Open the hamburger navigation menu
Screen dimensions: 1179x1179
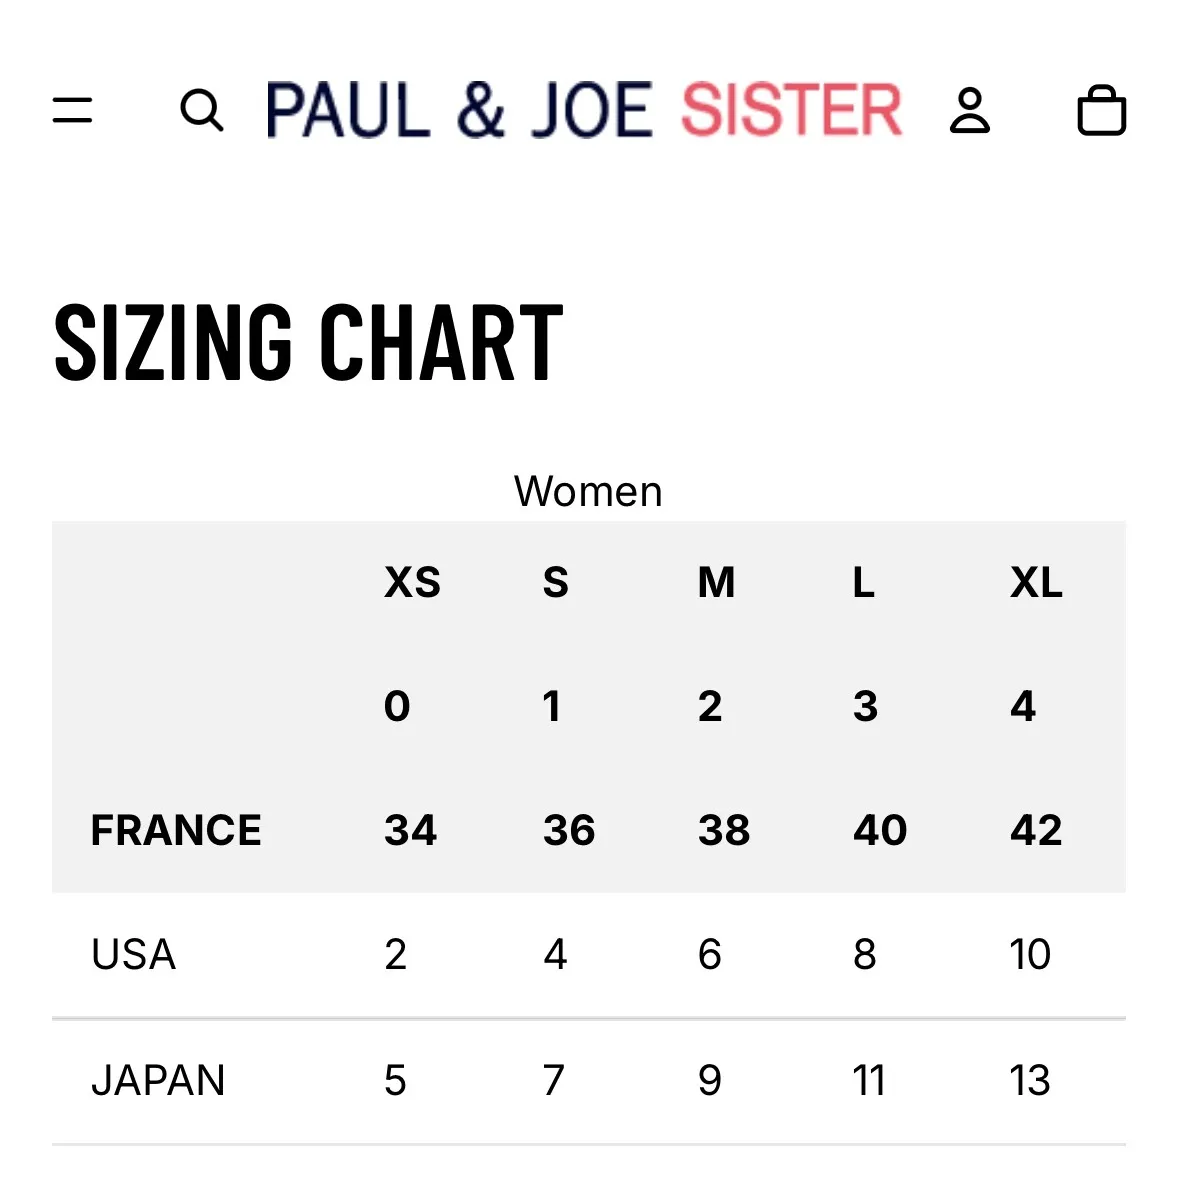click(72, 109)
